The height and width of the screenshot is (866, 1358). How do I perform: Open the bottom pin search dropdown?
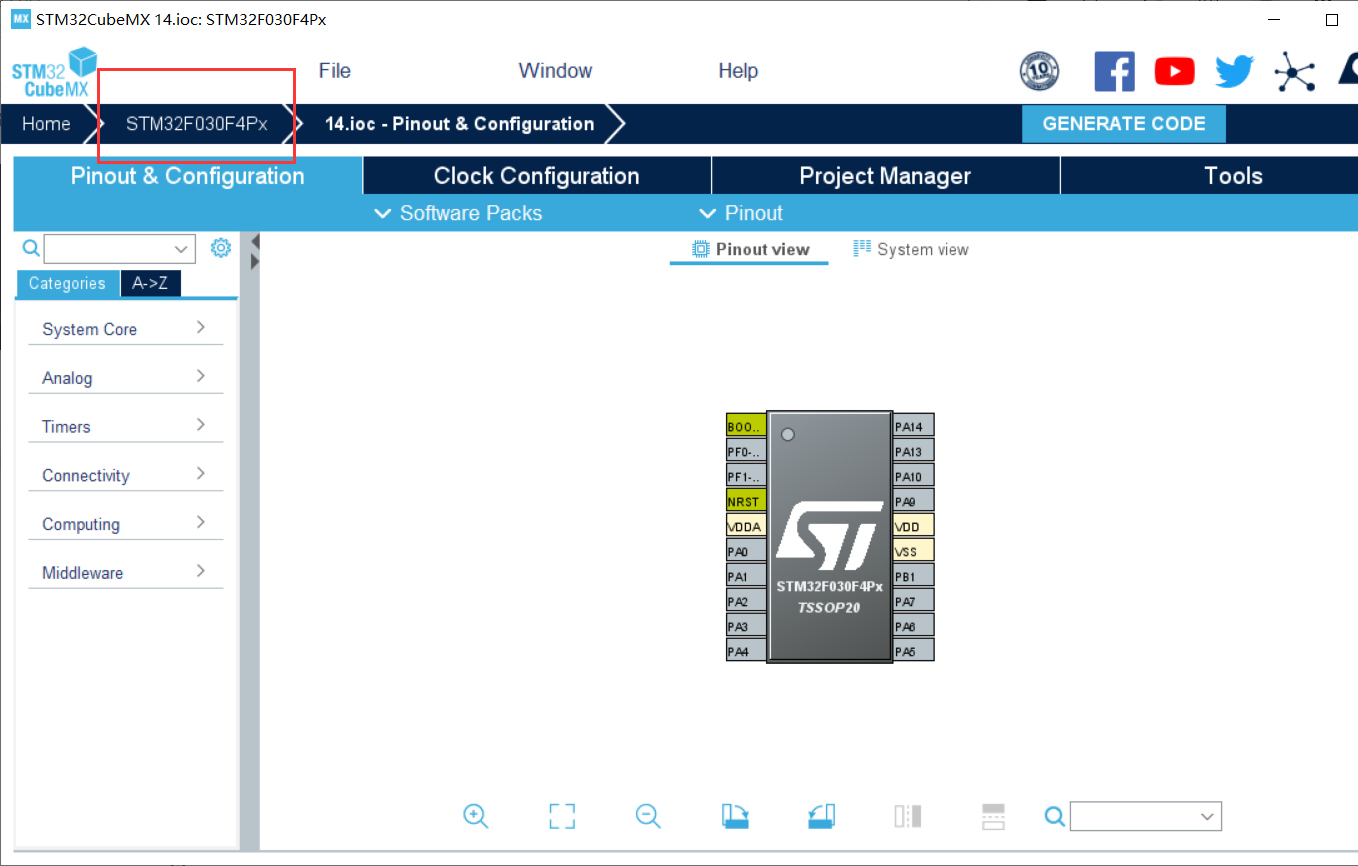click(1146, 816)
